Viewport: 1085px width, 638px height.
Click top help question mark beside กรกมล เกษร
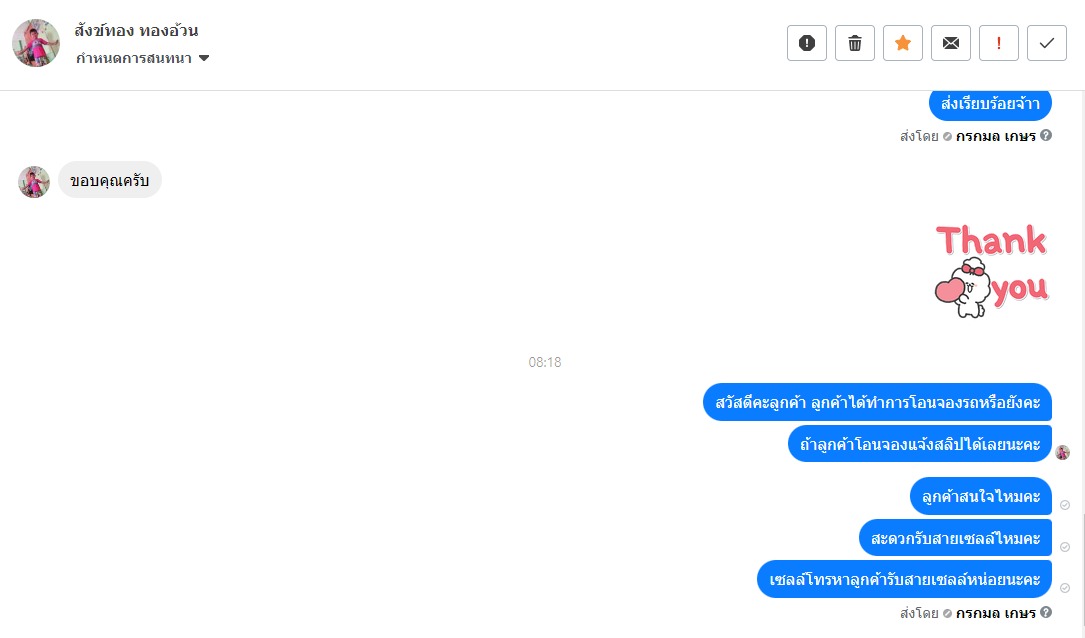click(1046, 136)
